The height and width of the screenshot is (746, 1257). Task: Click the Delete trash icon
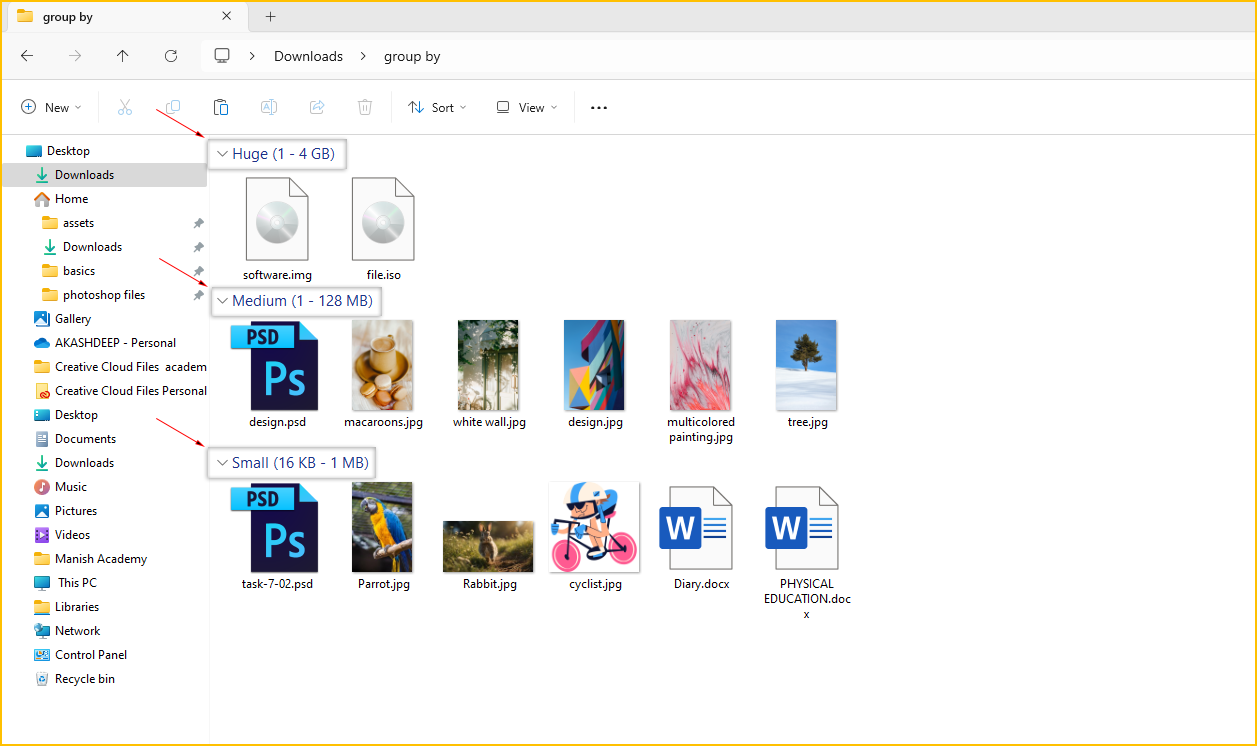coord(365,107)
